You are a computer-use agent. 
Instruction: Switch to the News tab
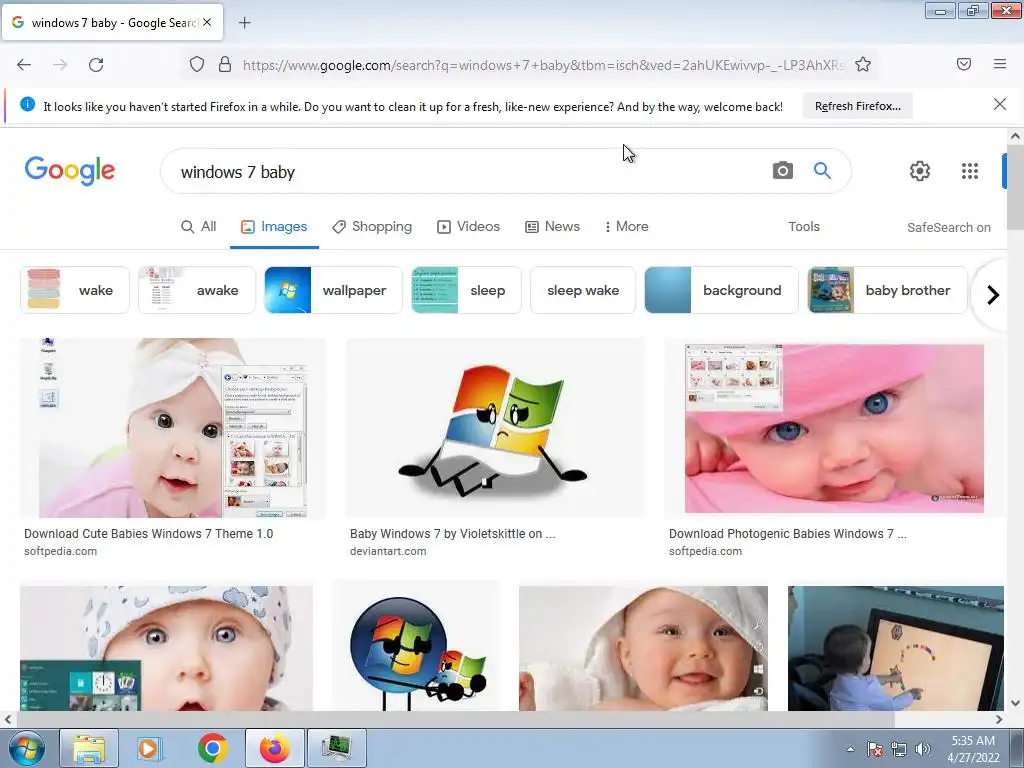click(552, 227)
